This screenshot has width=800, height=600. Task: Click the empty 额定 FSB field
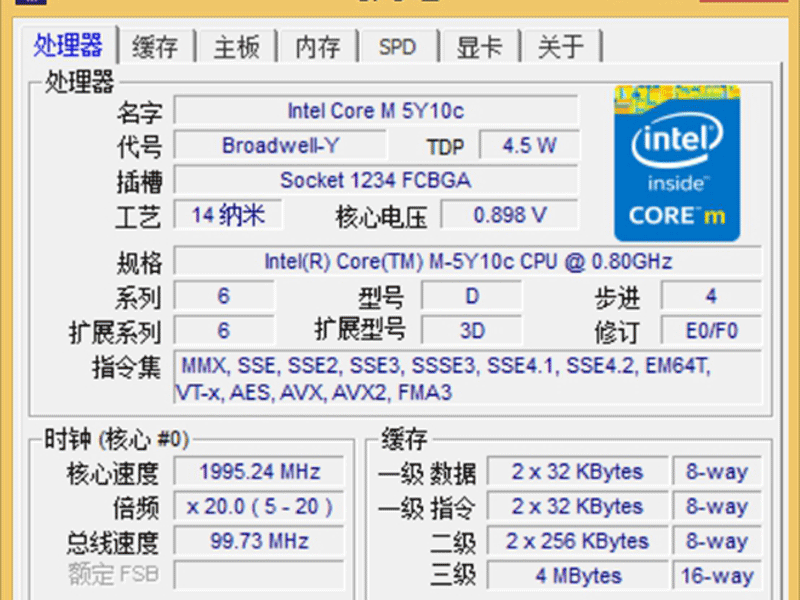(x=259, y=576)
